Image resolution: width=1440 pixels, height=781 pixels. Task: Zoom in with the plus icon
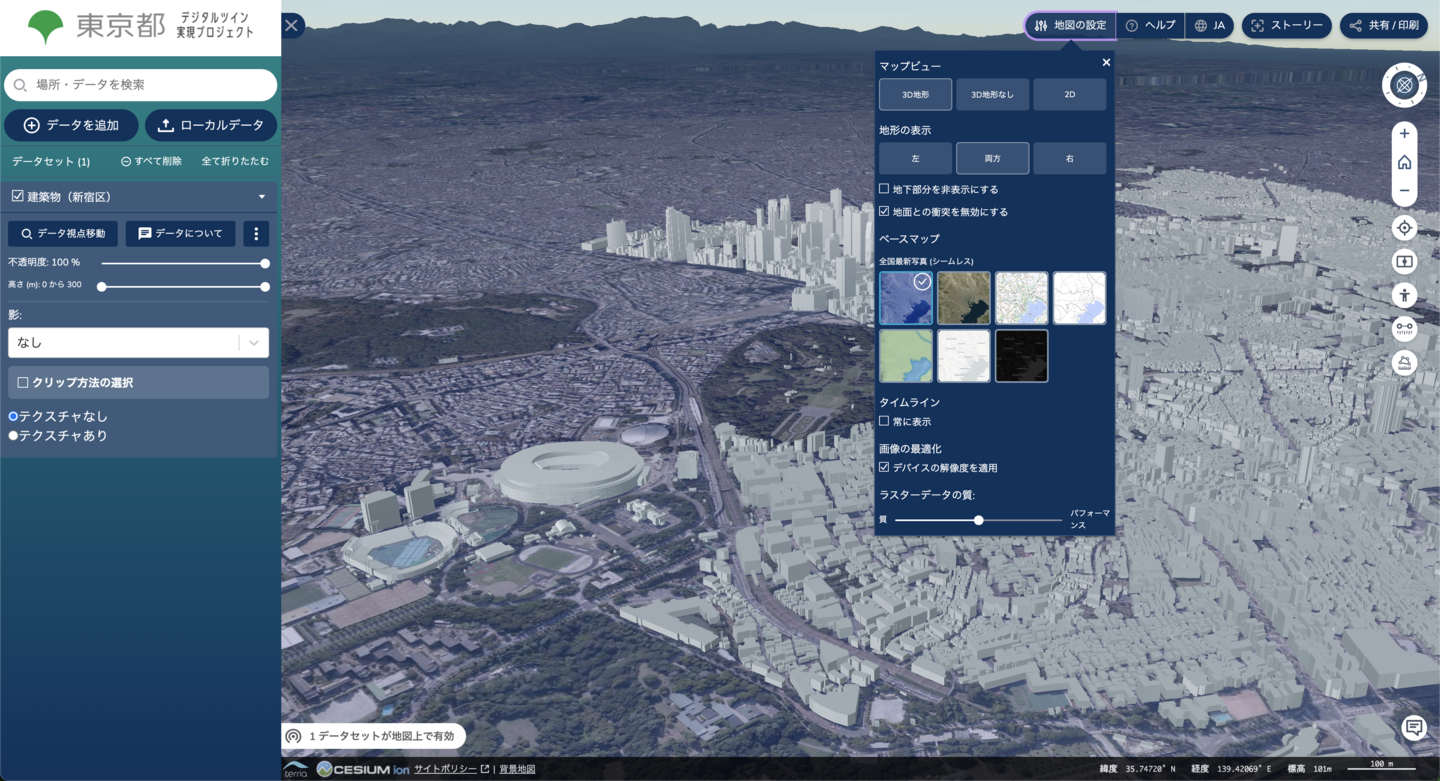point(1404,134)
